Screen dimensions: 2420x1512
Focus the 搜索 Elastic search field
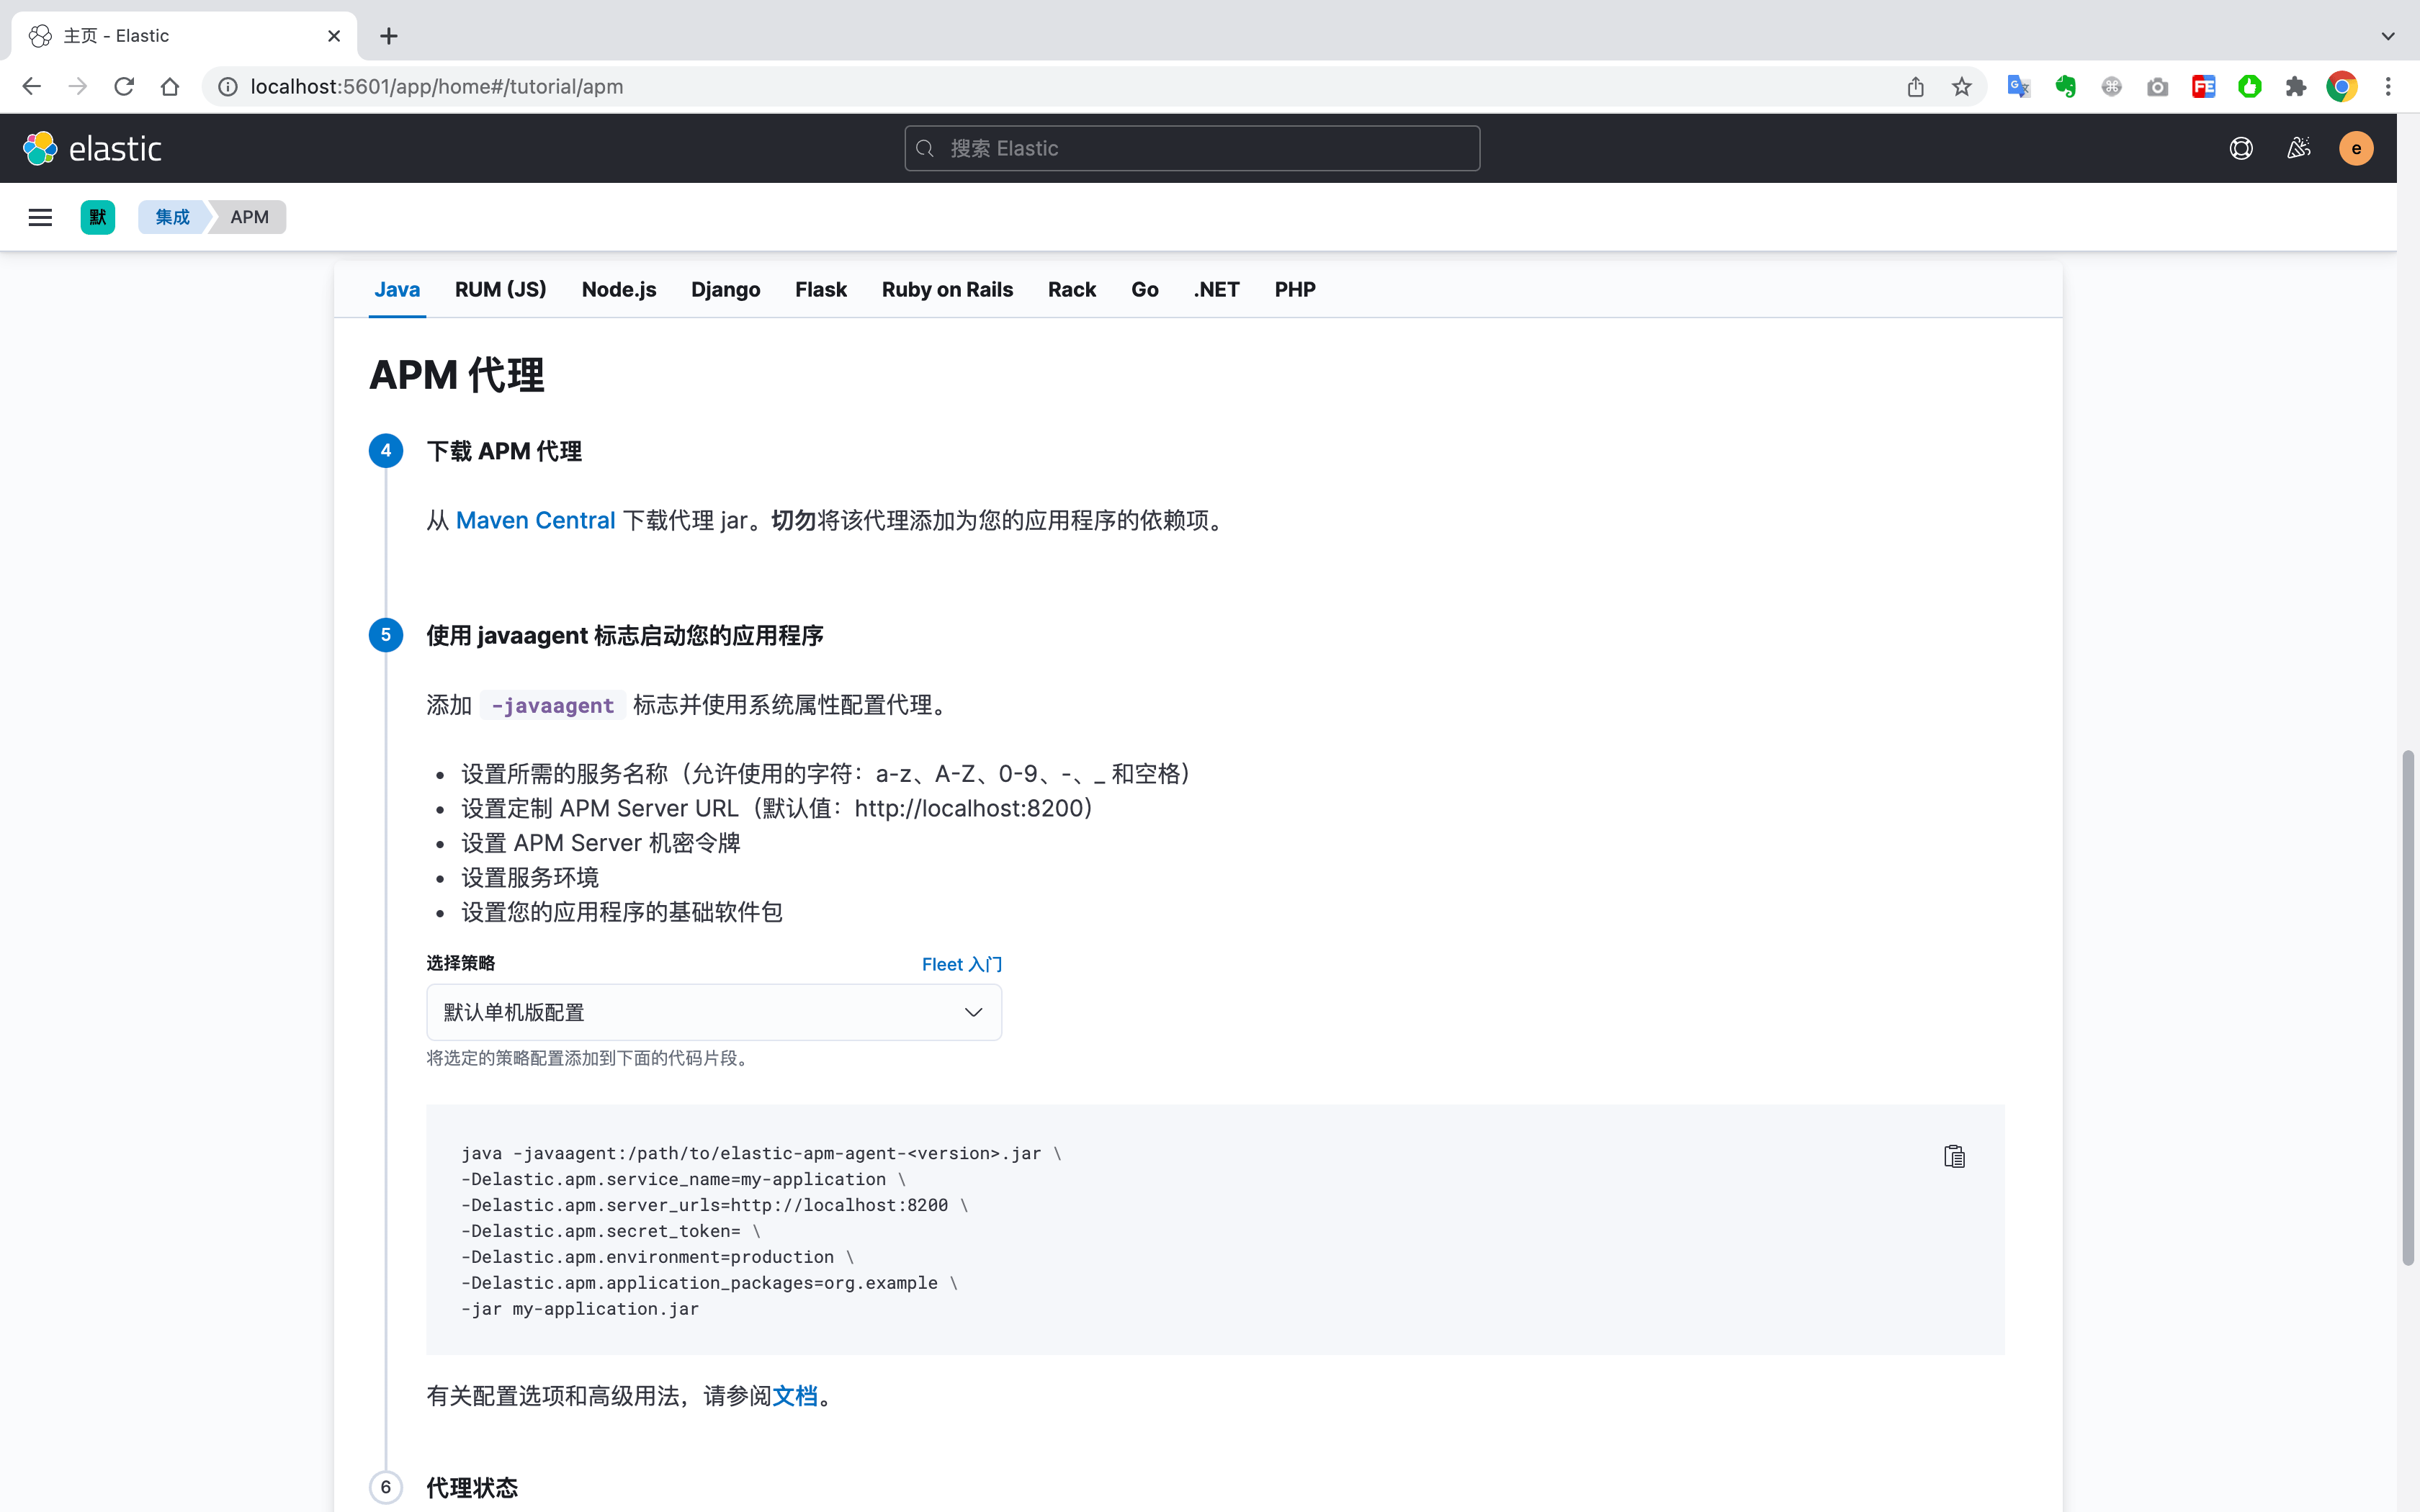[1192, 148]
